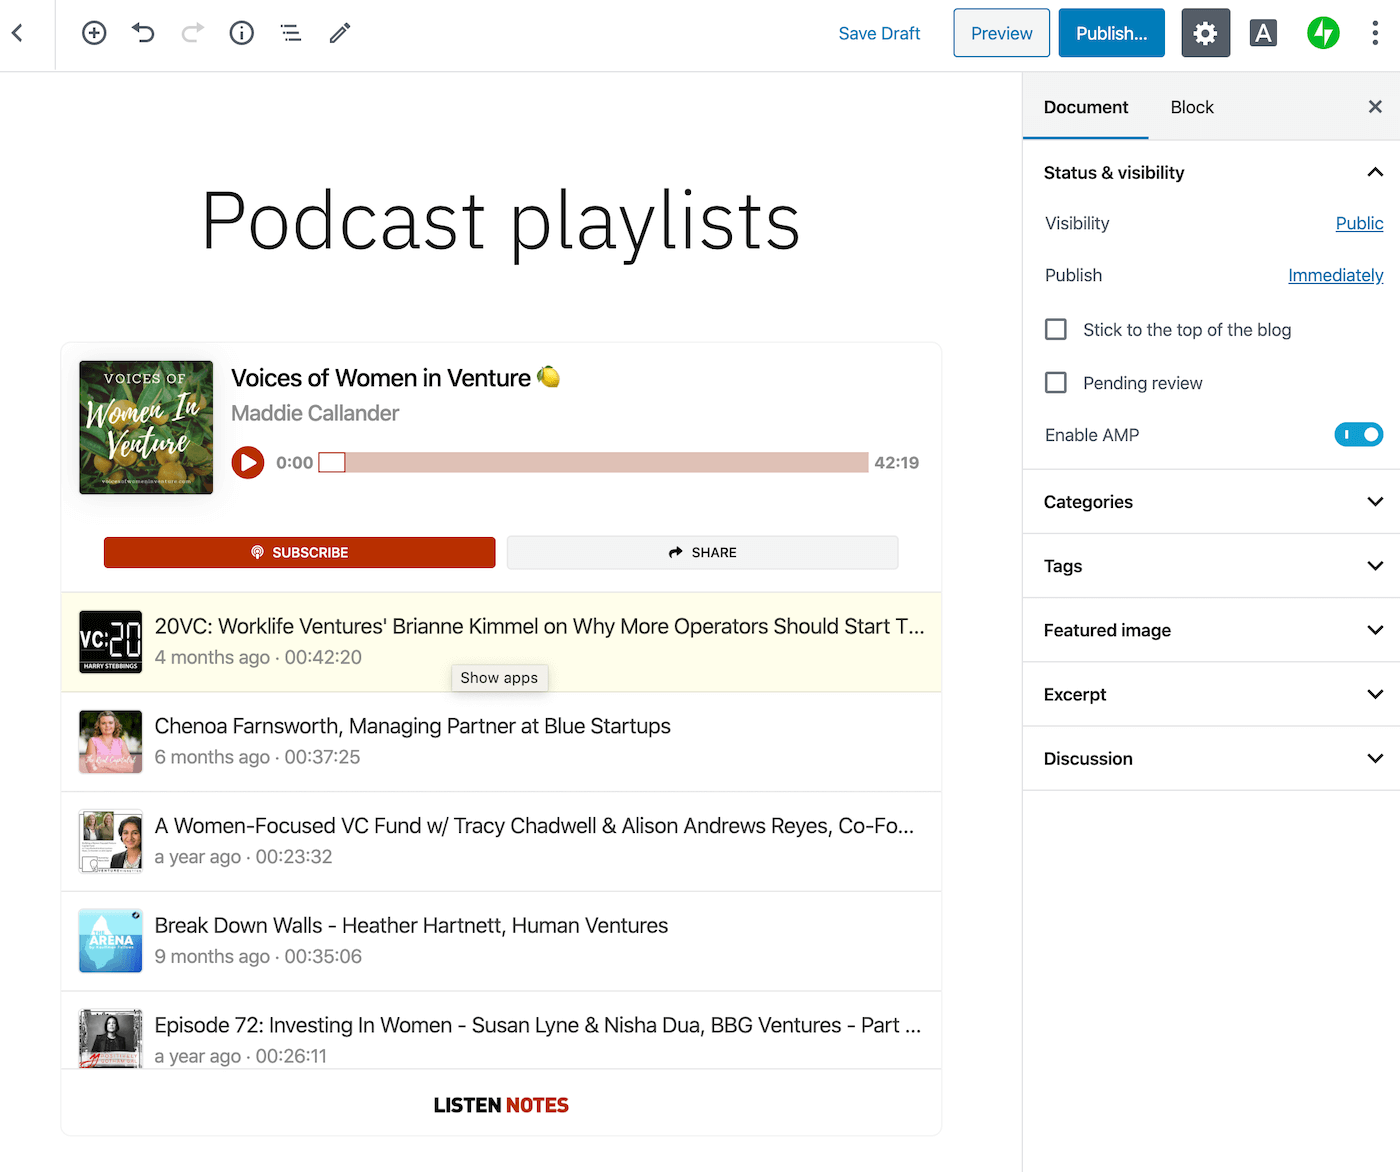Screen dimensions: 1400x1172
Task: Expand the Categories panel
Action: pos(1211,502)
